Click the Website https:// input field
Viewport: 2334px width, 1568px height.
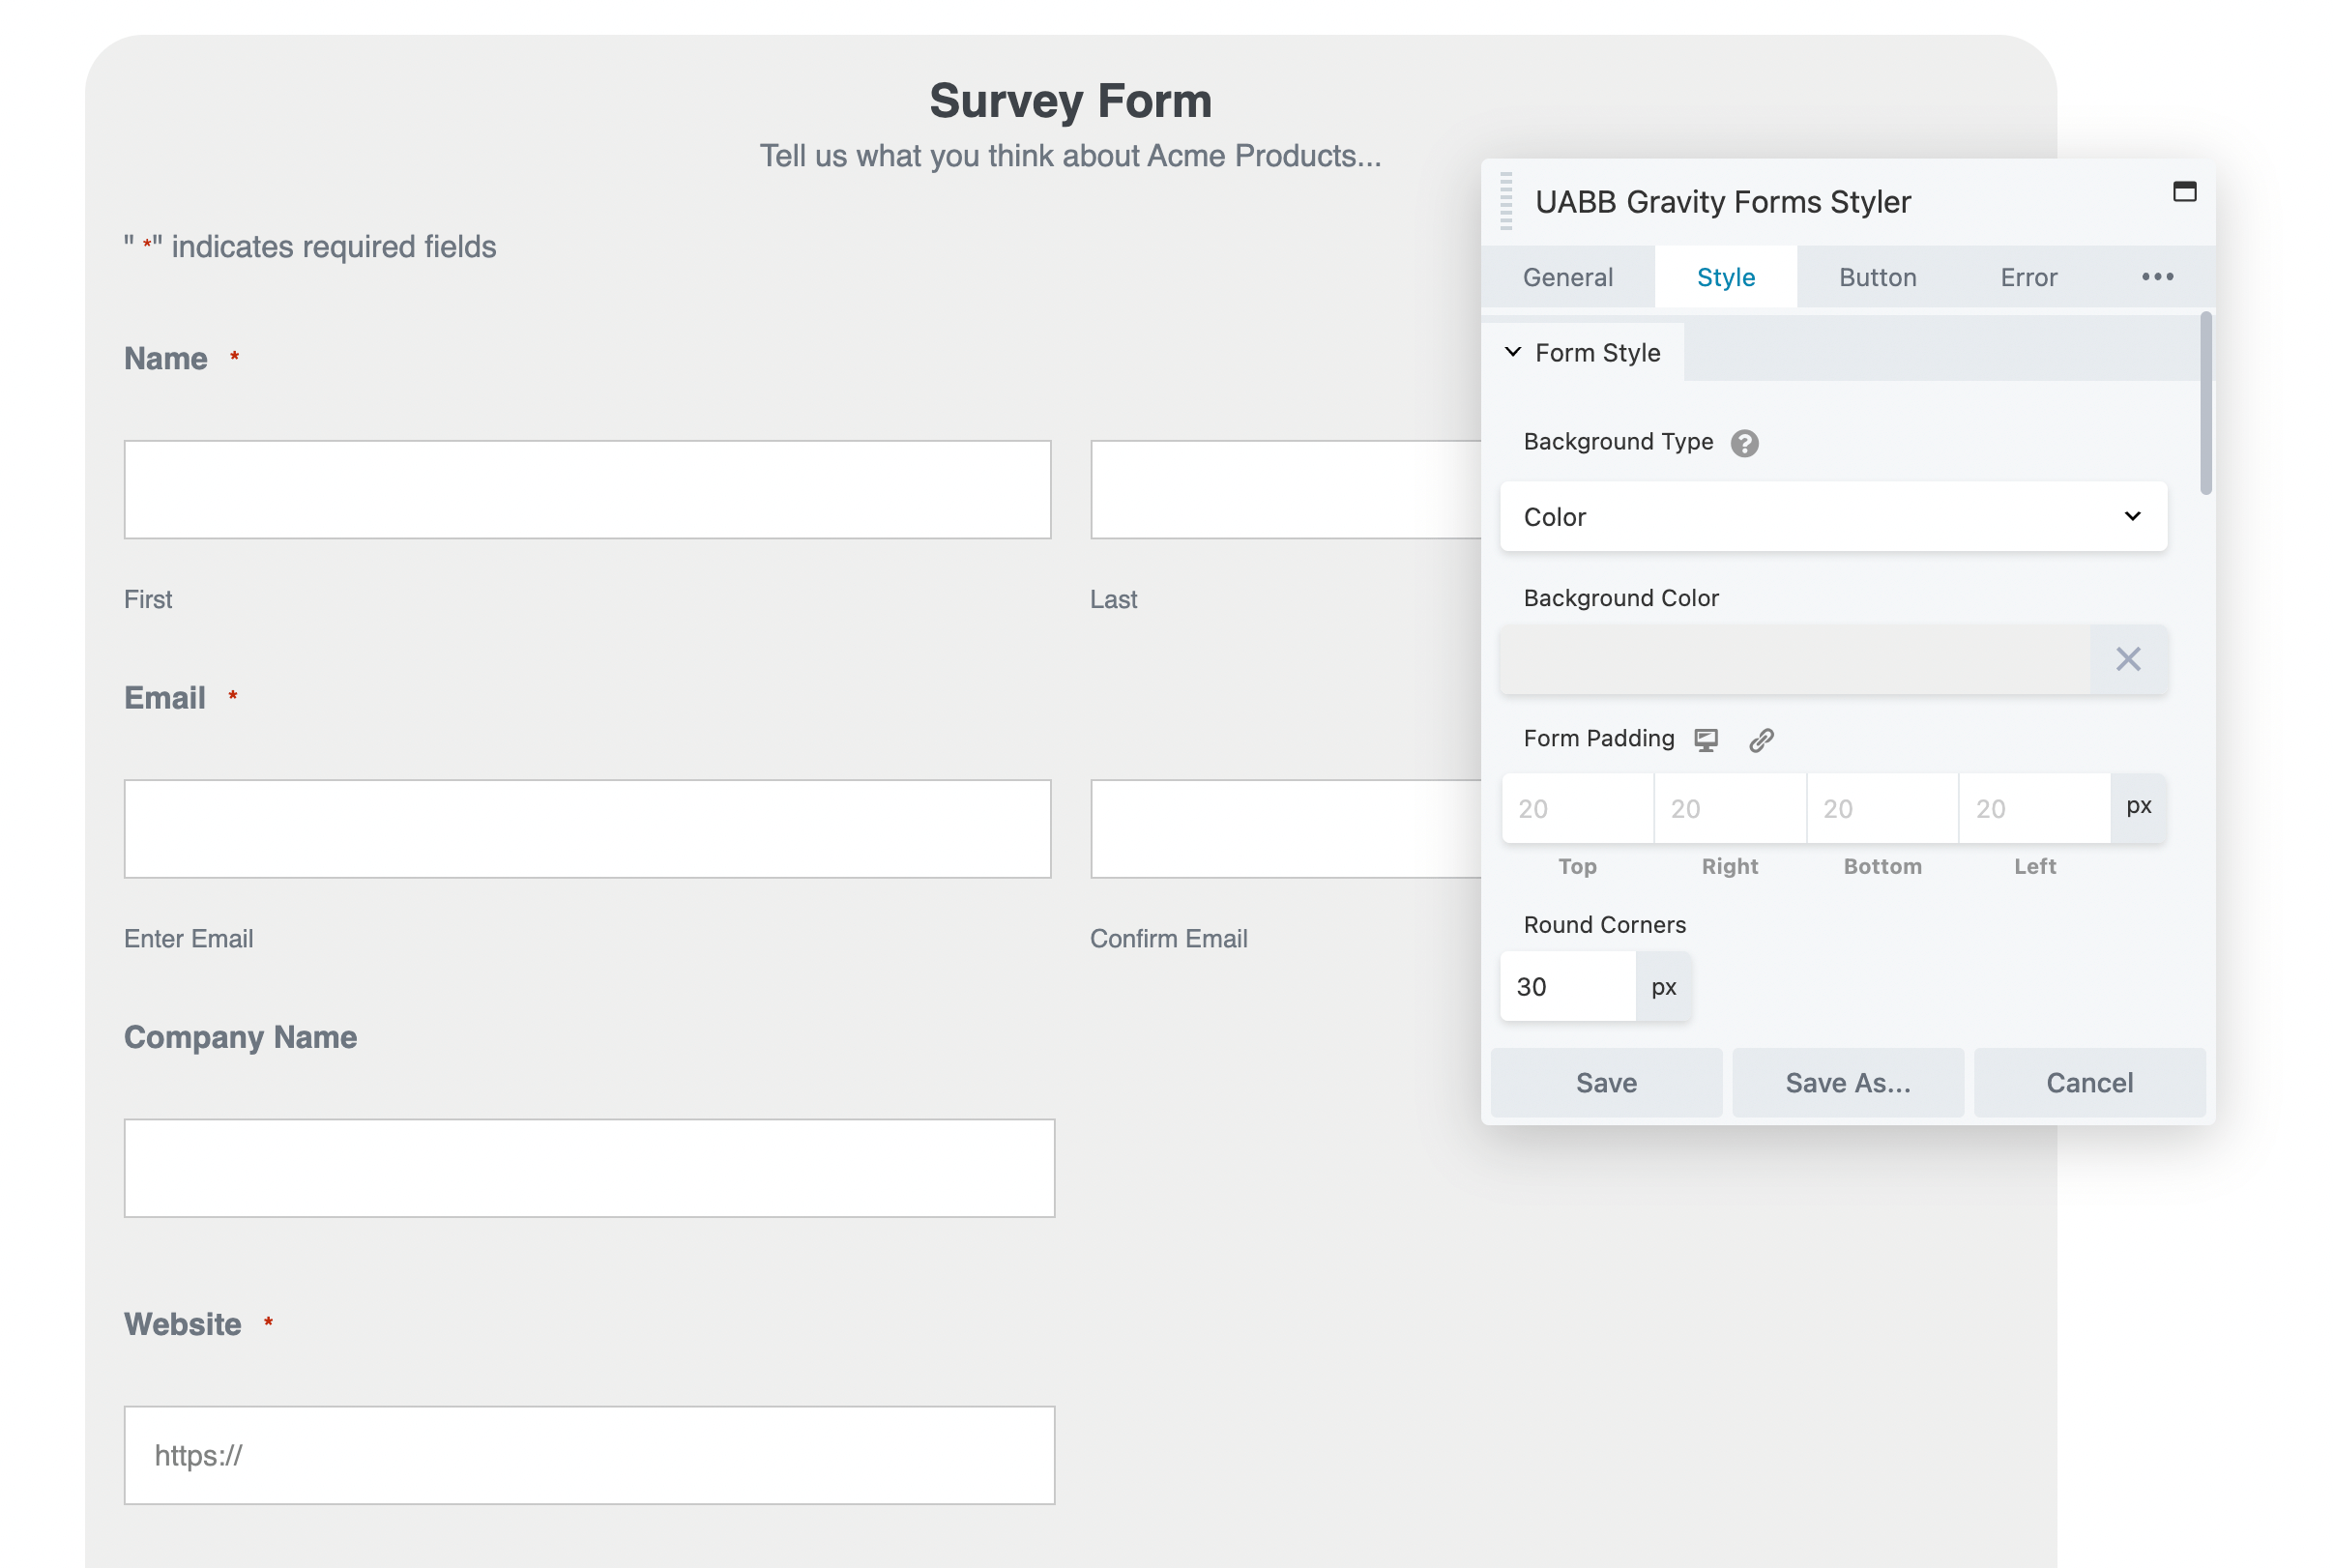click(x=589, y=1456)
